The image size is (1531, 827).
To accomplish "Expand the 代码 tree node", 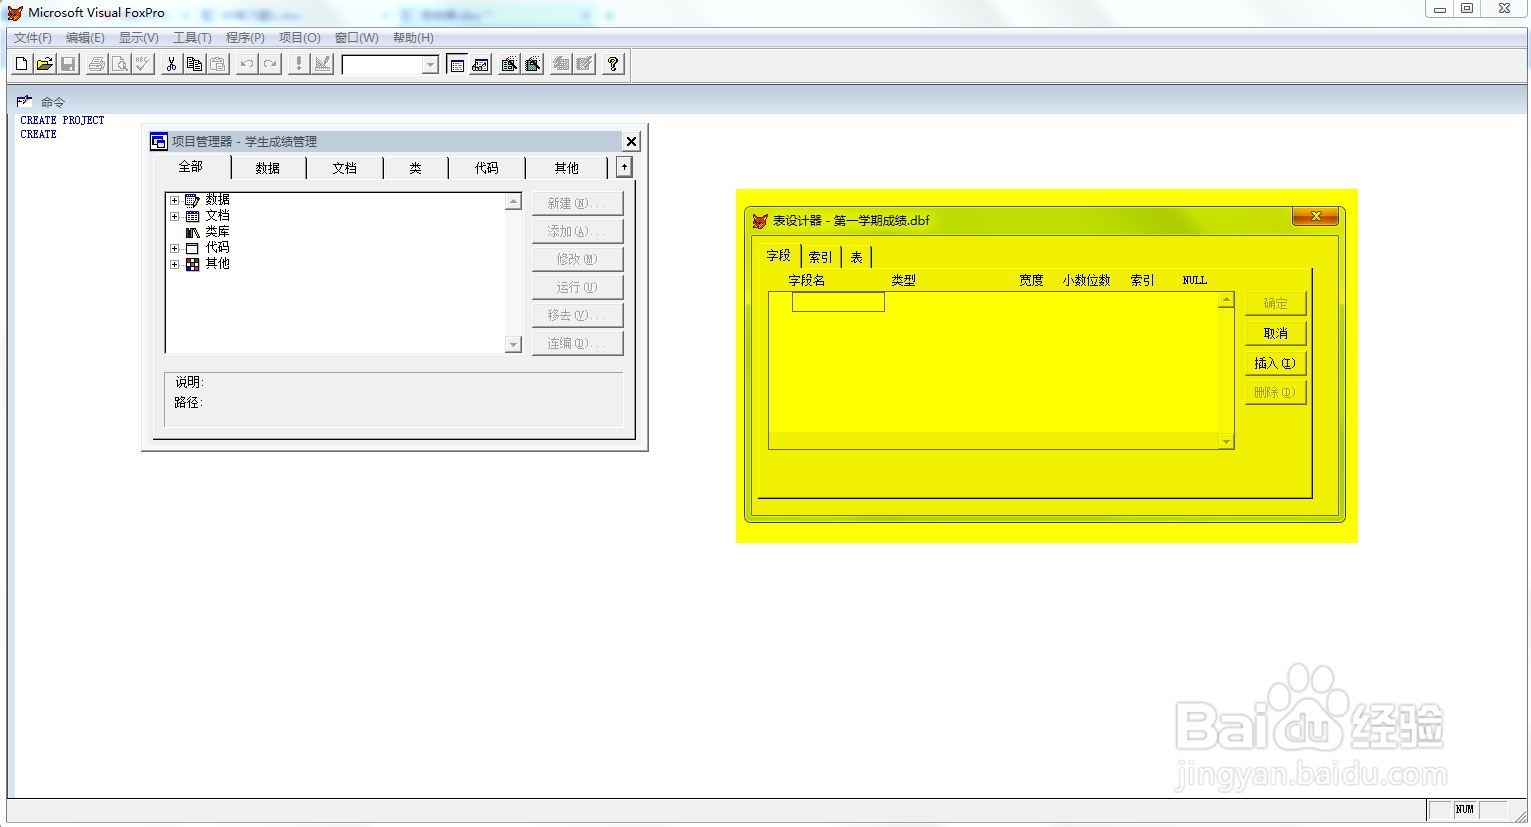I will [174, 248].
